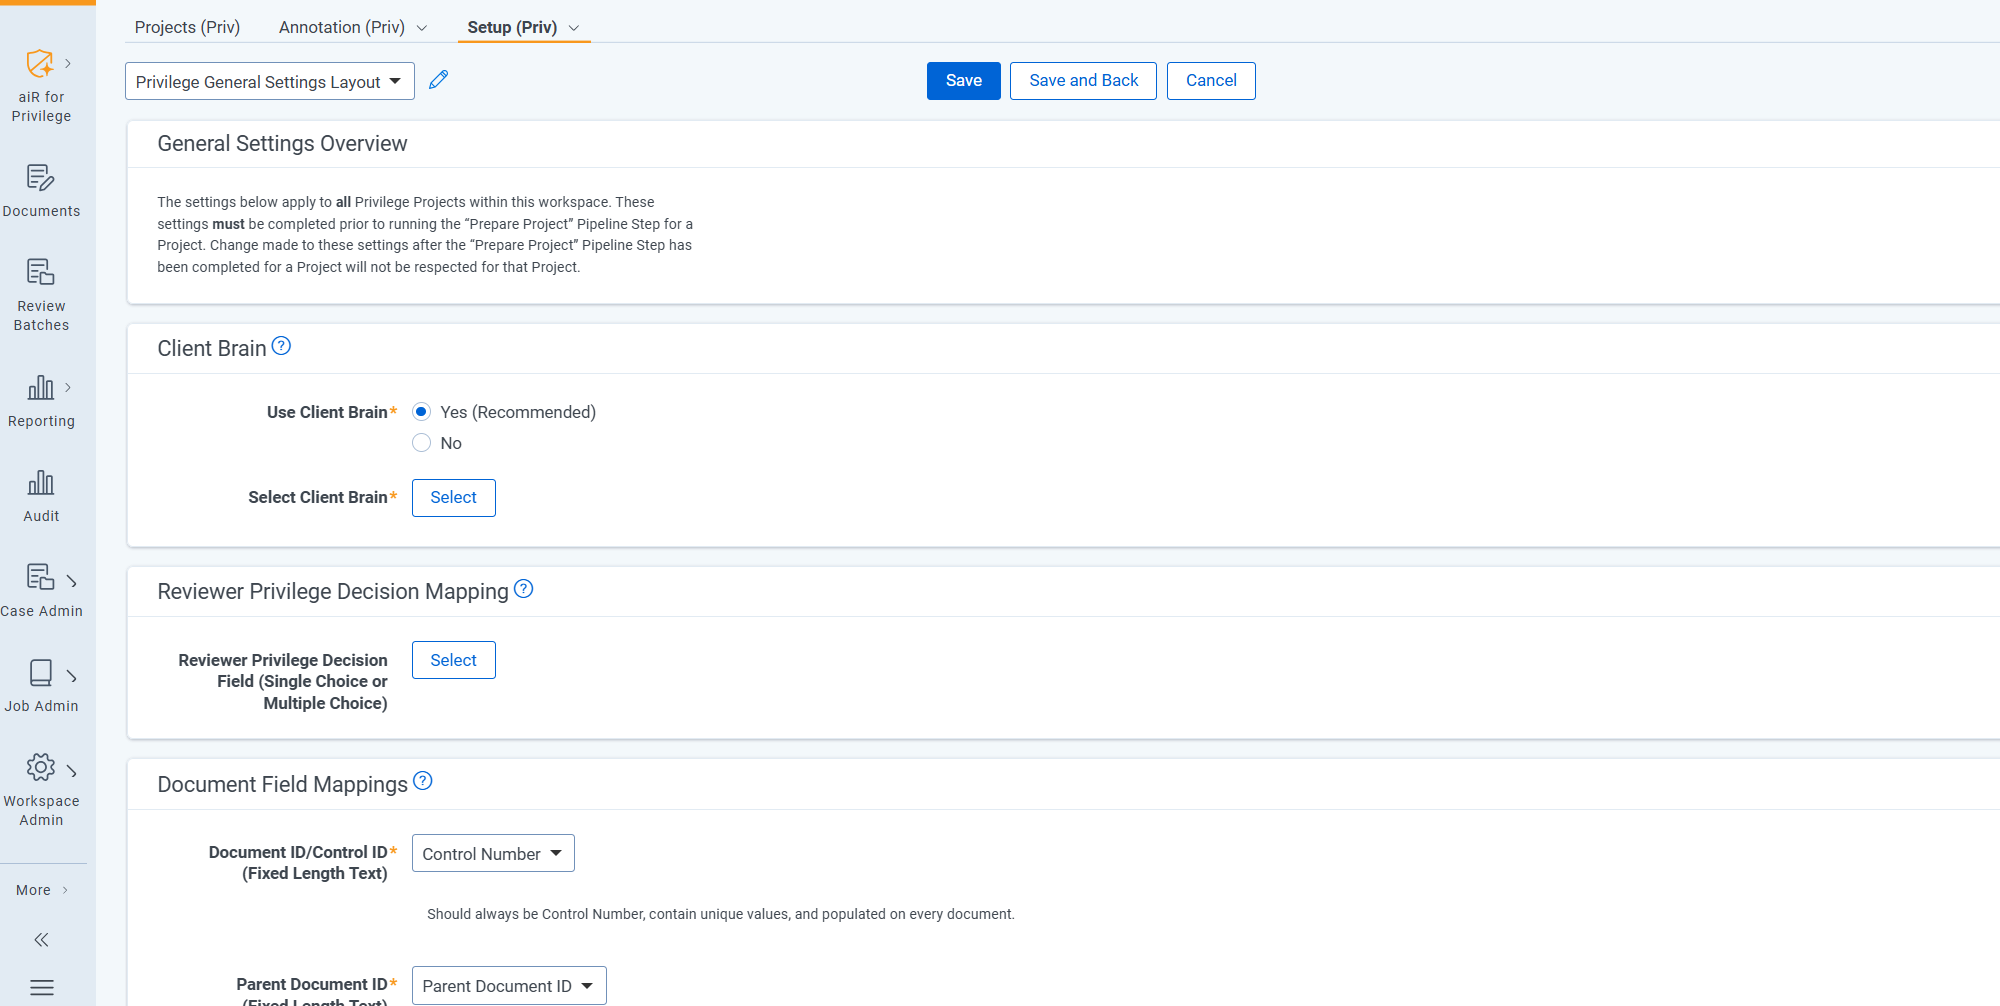Click the Cancel button

[x=1211, y=81]
